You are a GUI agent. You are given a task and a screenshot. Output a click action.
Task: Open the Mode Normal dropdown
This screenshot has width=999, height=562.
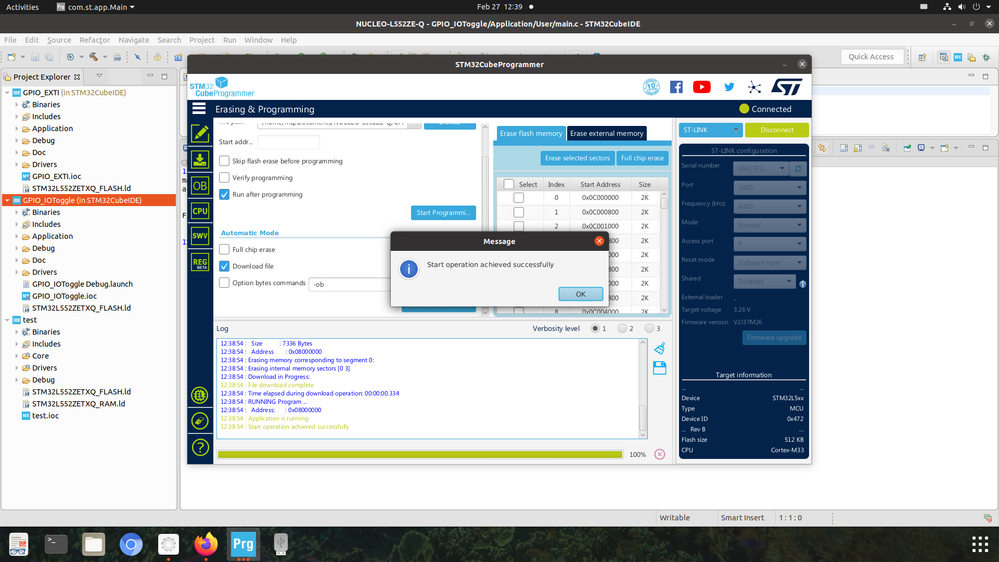tap(769, 225)
